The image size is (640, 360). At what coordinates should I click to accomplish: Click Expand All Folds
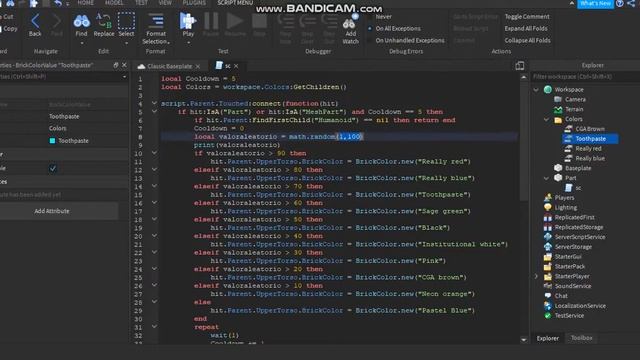pos(526,29)
